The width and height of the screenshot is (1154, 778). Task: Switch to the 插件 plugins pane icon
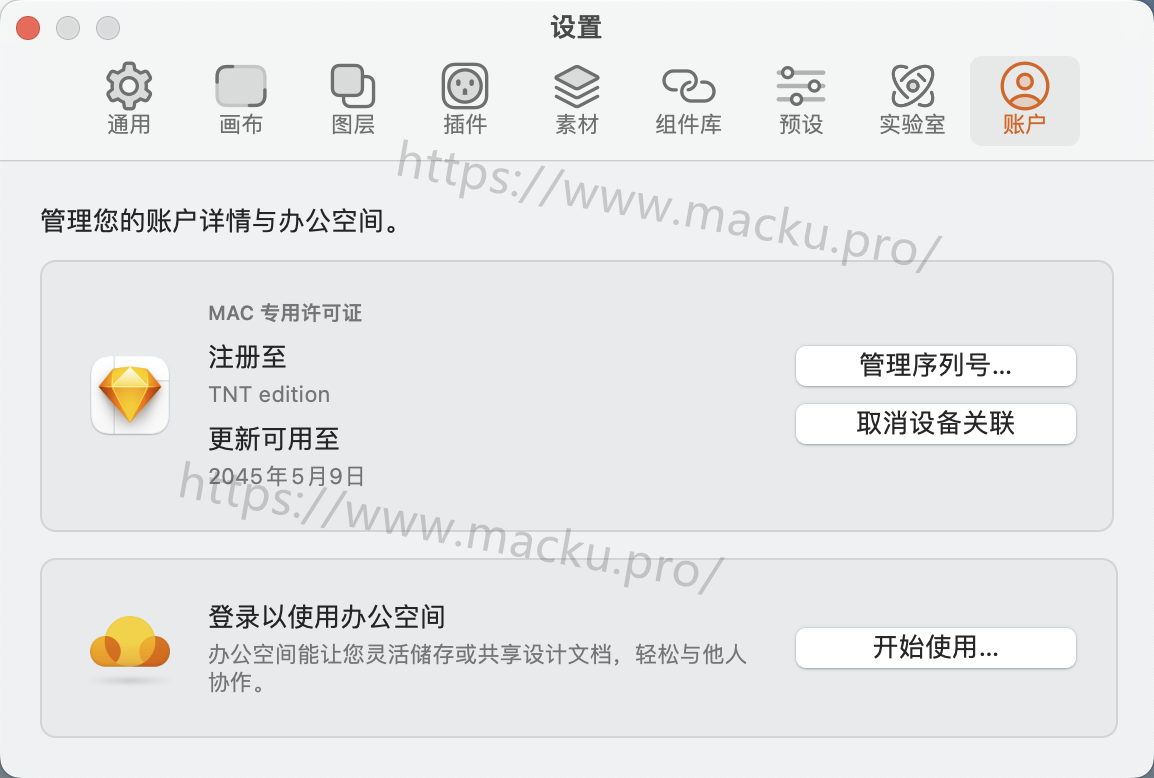pos(465,86)
